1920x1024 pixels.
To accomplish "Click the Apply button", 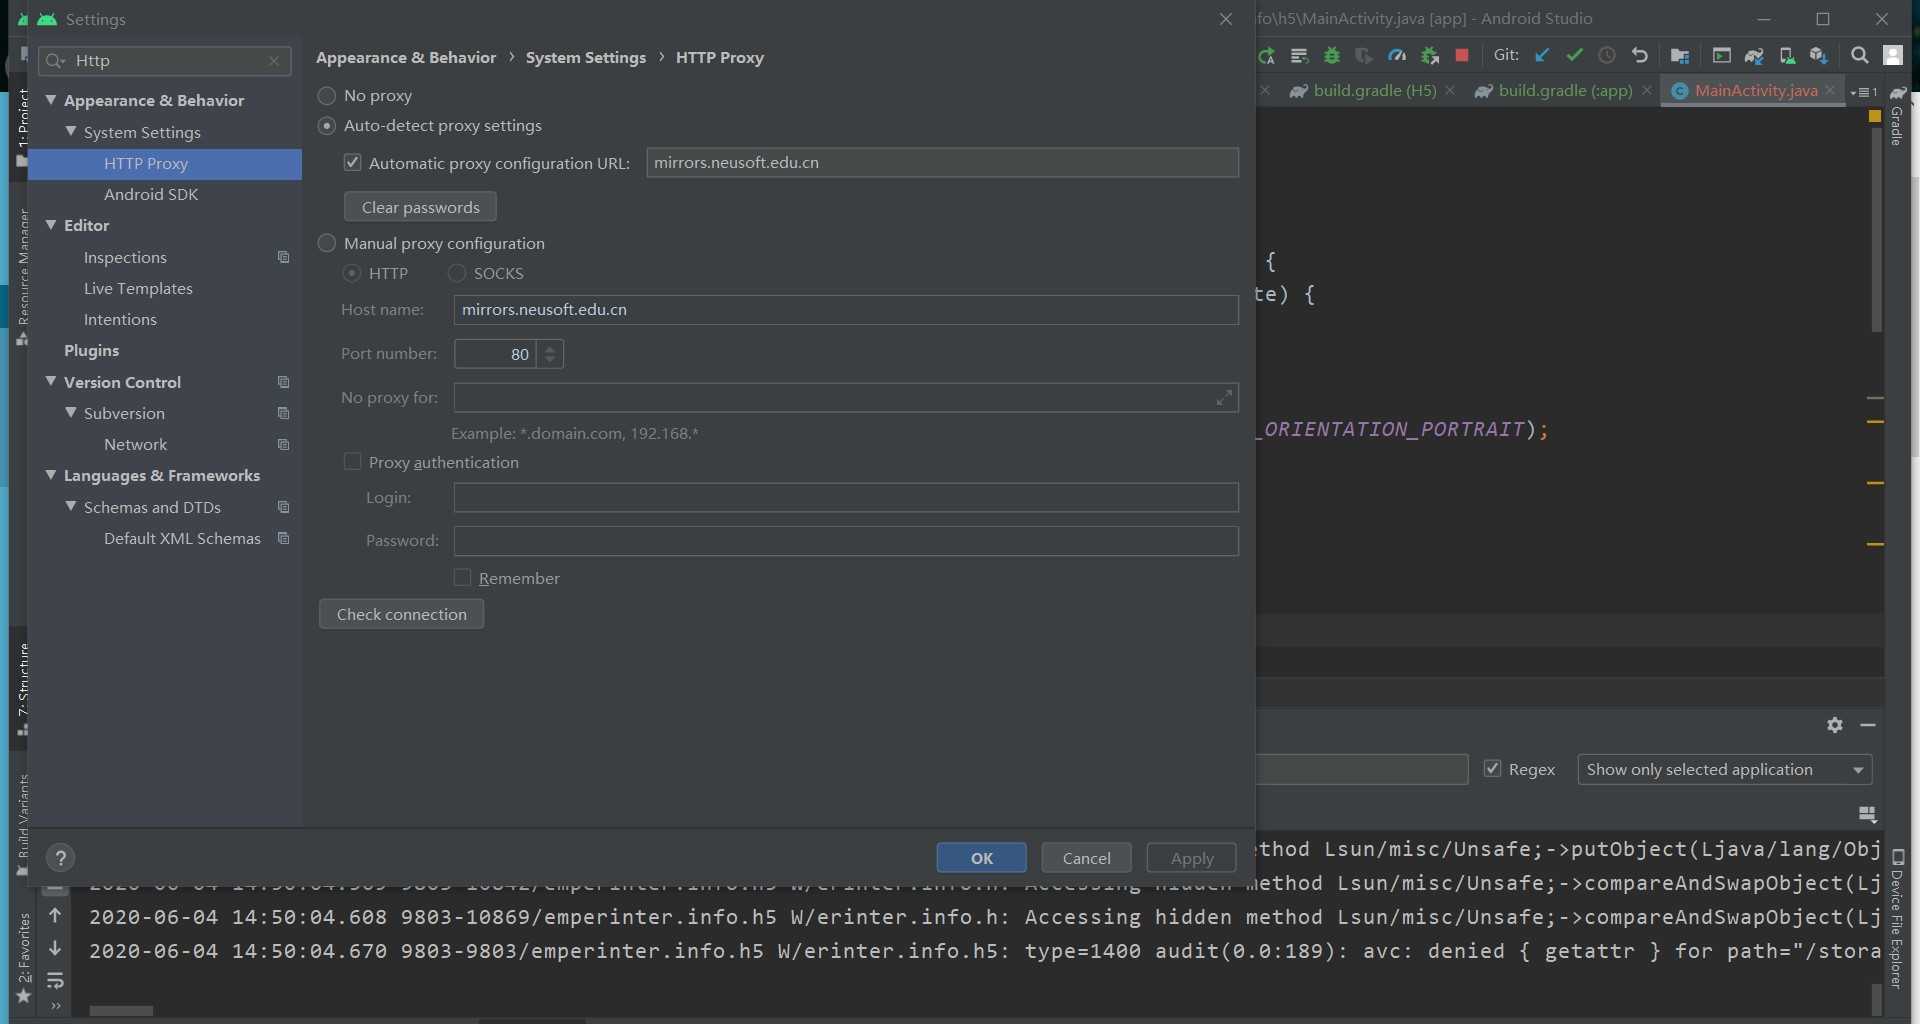I will coord(1191,858).
